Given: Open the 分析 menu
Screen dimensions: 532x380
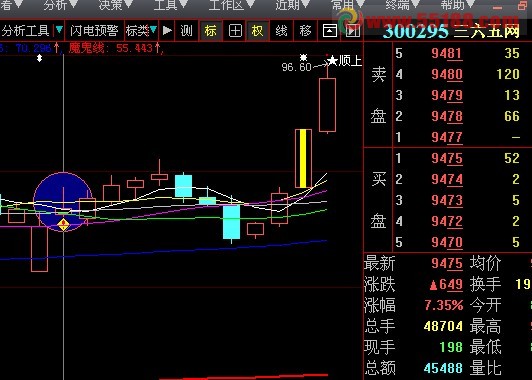Looking at the screenshot, I should coord(56,5).
